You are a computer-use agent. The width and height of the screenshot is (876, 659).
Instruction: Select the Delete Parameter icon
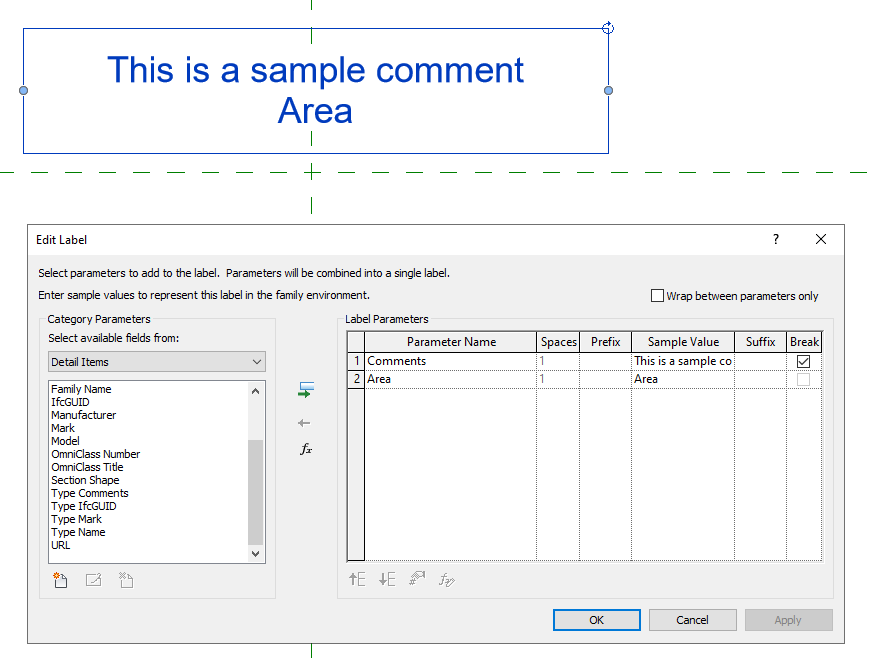pos(125,580)
